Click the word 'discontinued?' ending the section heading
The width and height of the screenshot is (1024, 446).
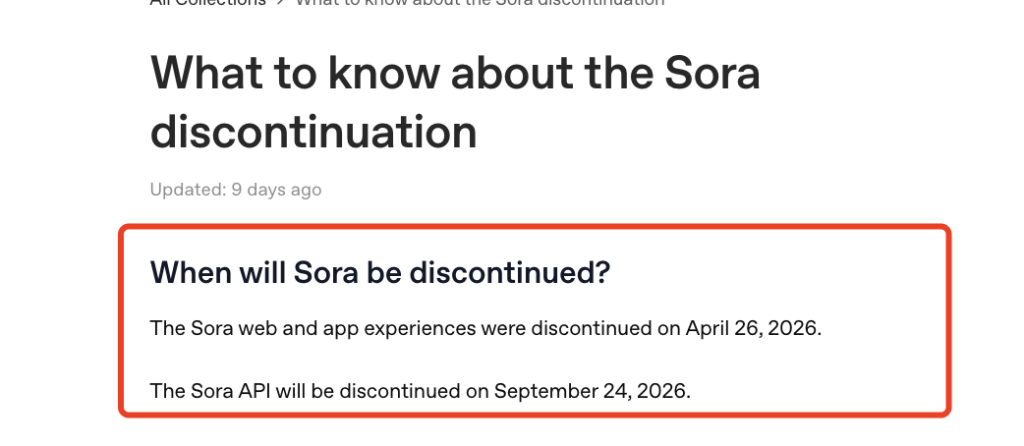point(509,272)
